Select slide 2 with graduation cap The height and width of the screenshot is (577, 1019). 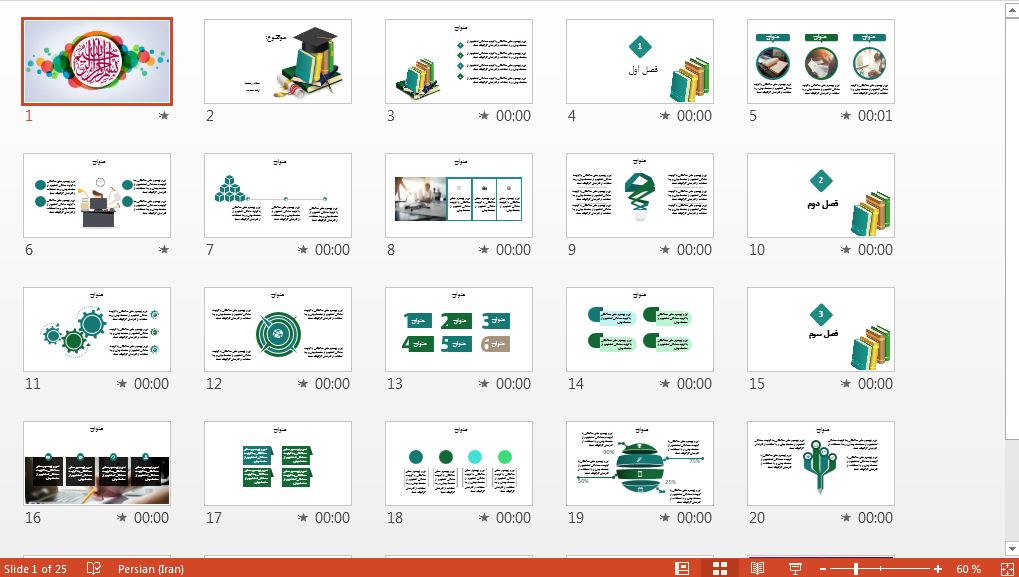tap(277, 61)
